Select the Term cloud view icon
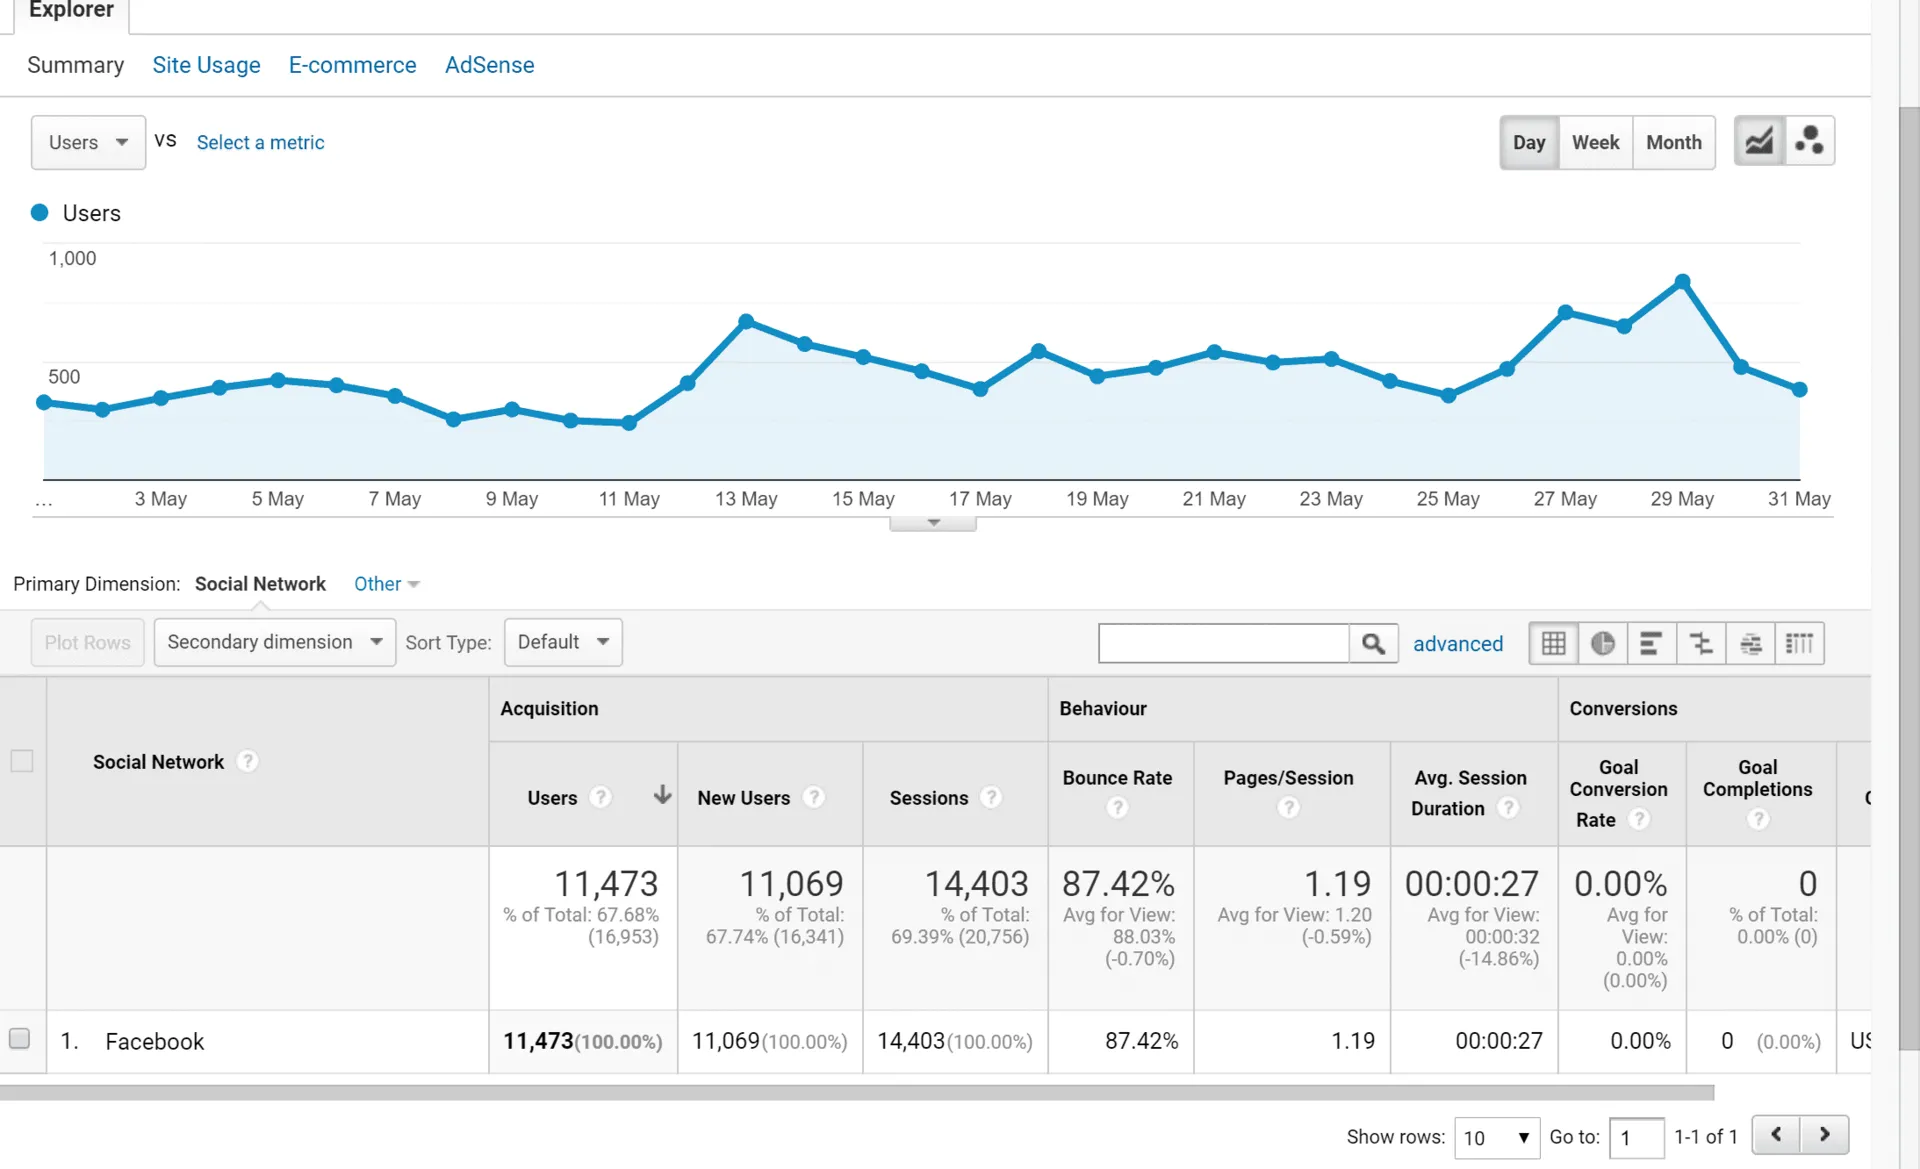 [1750, 643]
